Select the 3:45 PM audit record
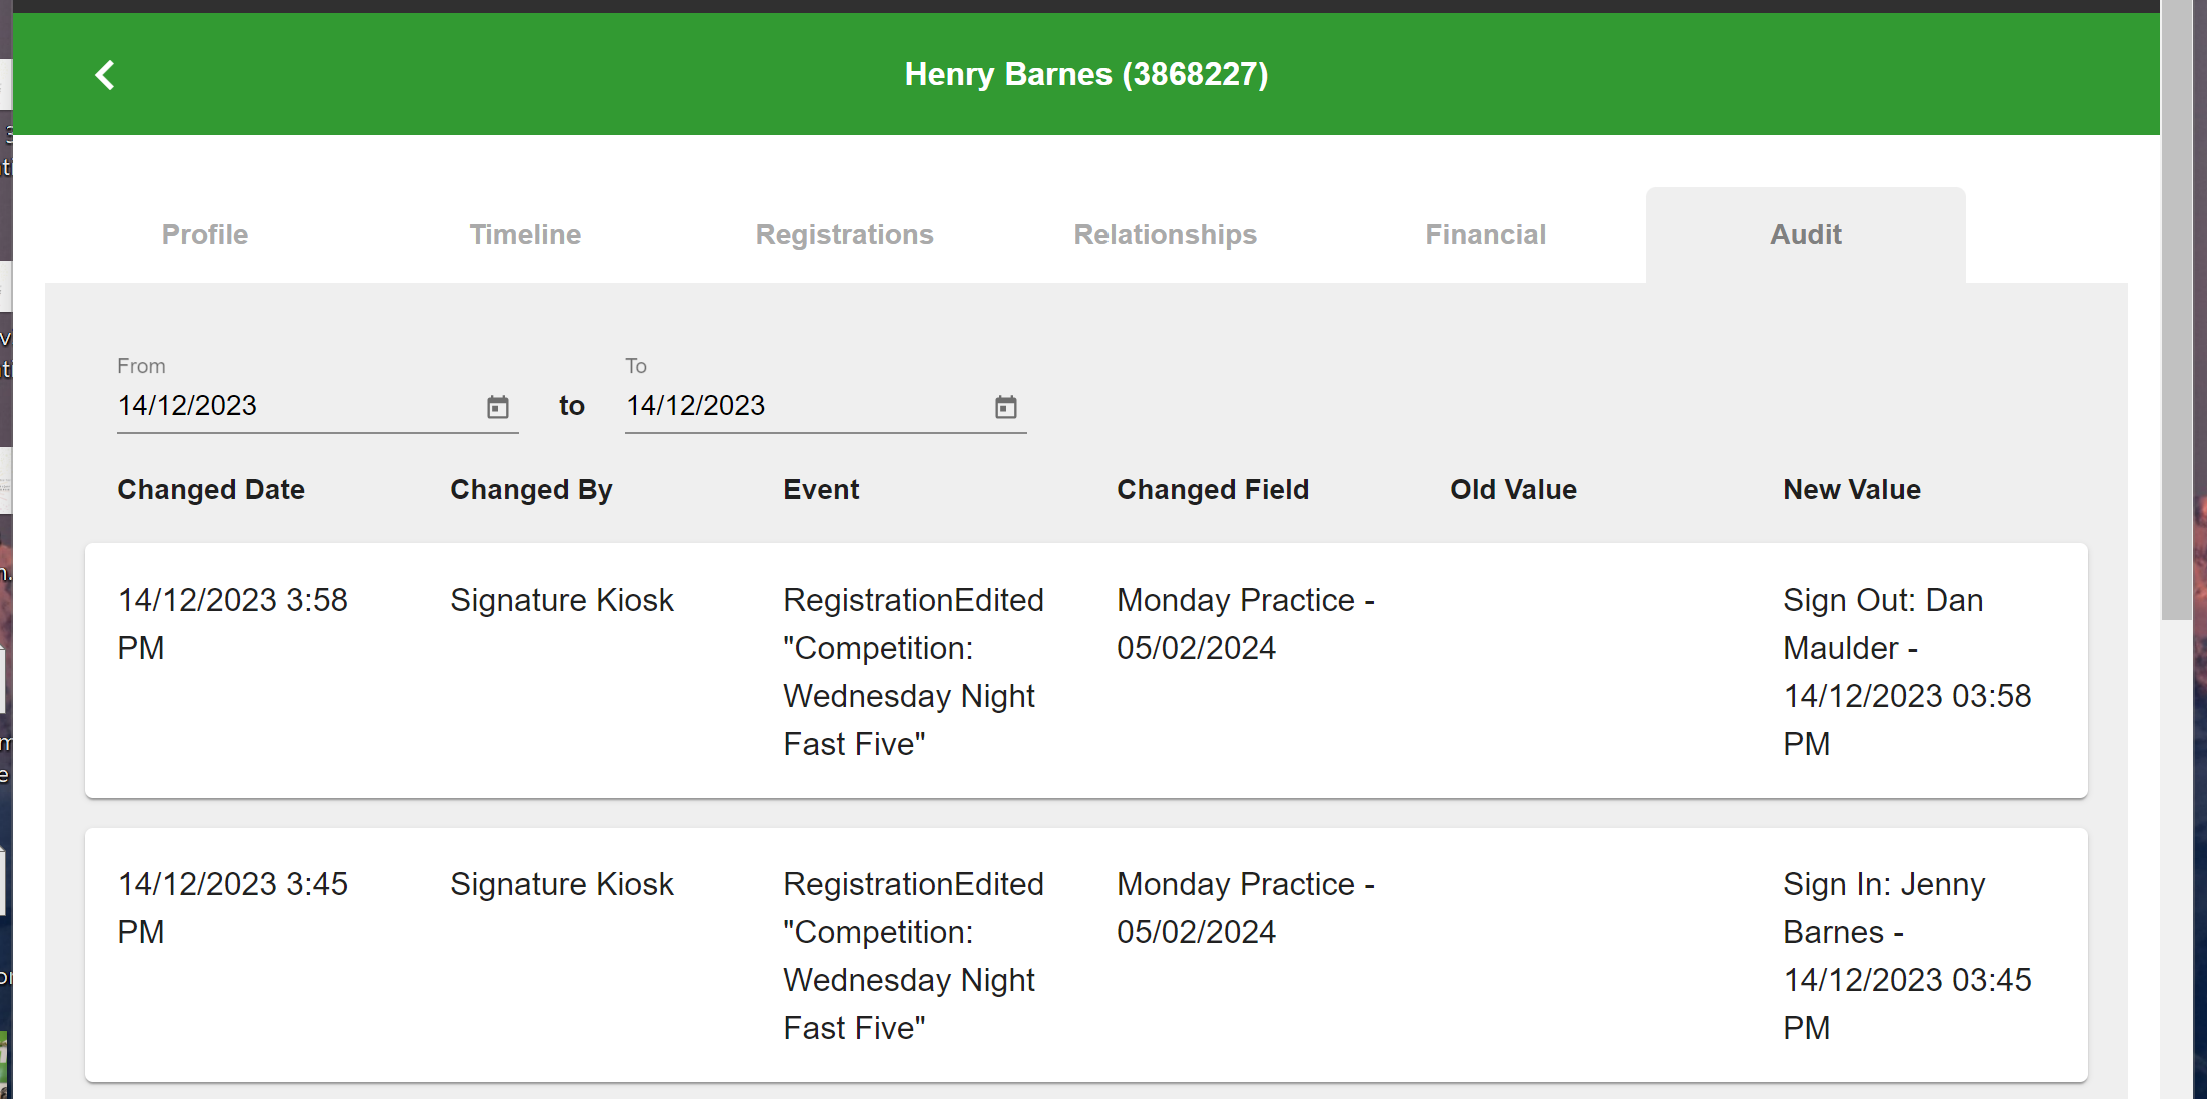The image size is (2208, 1100). pos(1086,955)
